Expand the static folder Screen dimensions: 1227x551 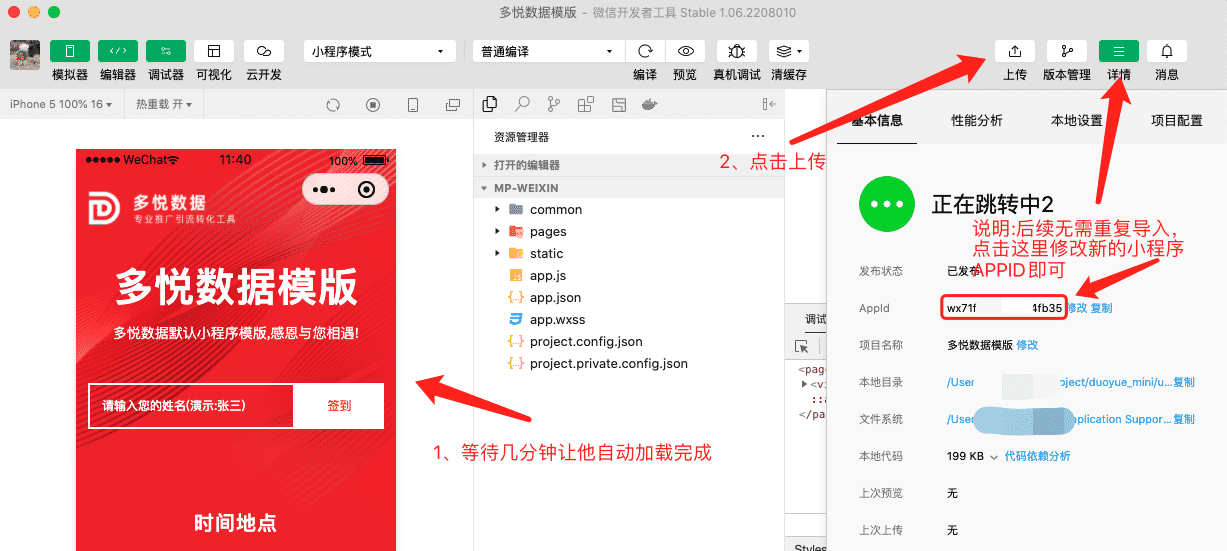pos(629,253)
